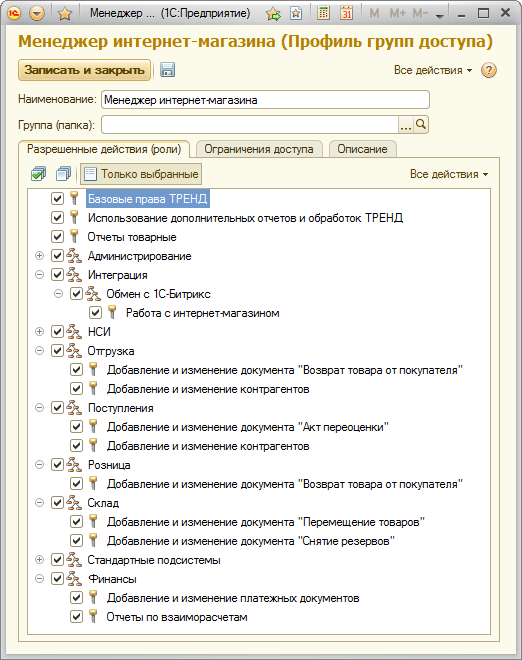Collapse the Склад tree node
The image size is (522, 660).
click(x=39, y=503)
